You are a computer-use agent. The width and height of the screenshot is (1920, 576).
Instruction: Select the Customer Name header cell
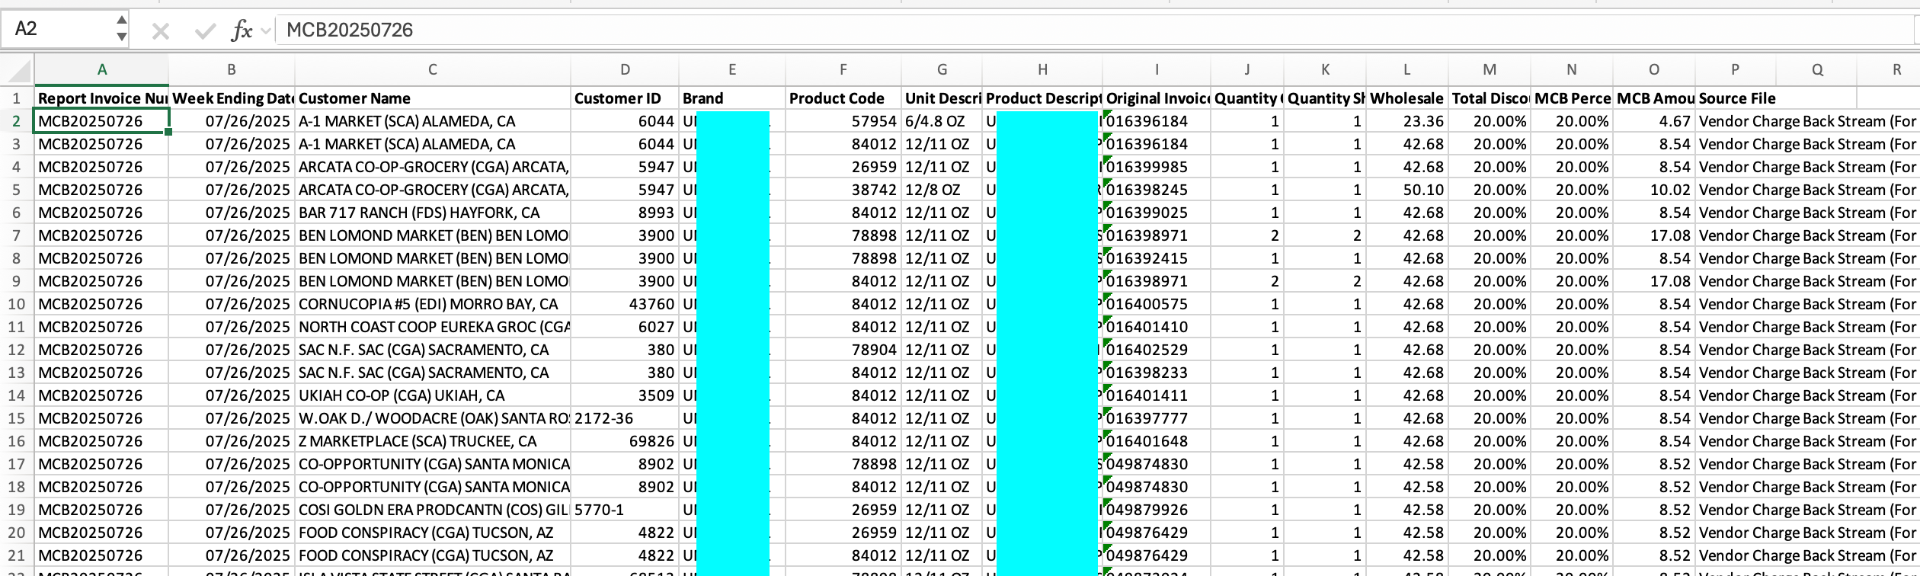(x=432, y=98)
